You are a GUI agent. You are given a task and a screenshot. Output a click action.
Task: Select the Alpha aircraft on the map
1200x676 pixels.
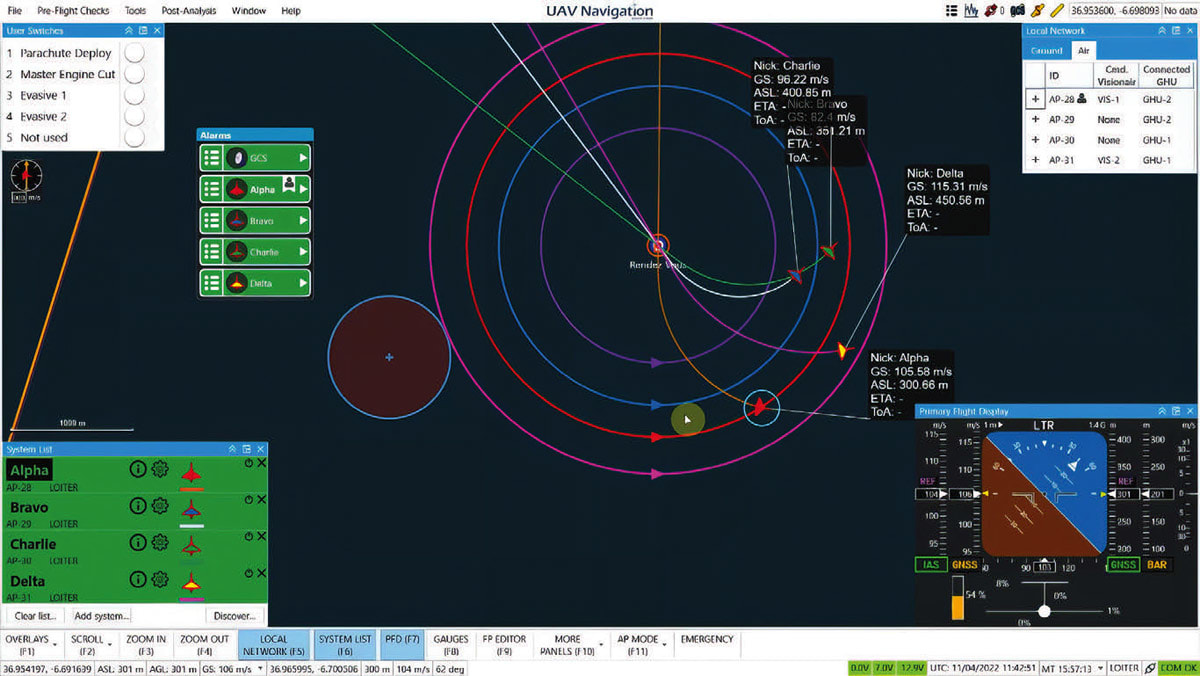761,406
